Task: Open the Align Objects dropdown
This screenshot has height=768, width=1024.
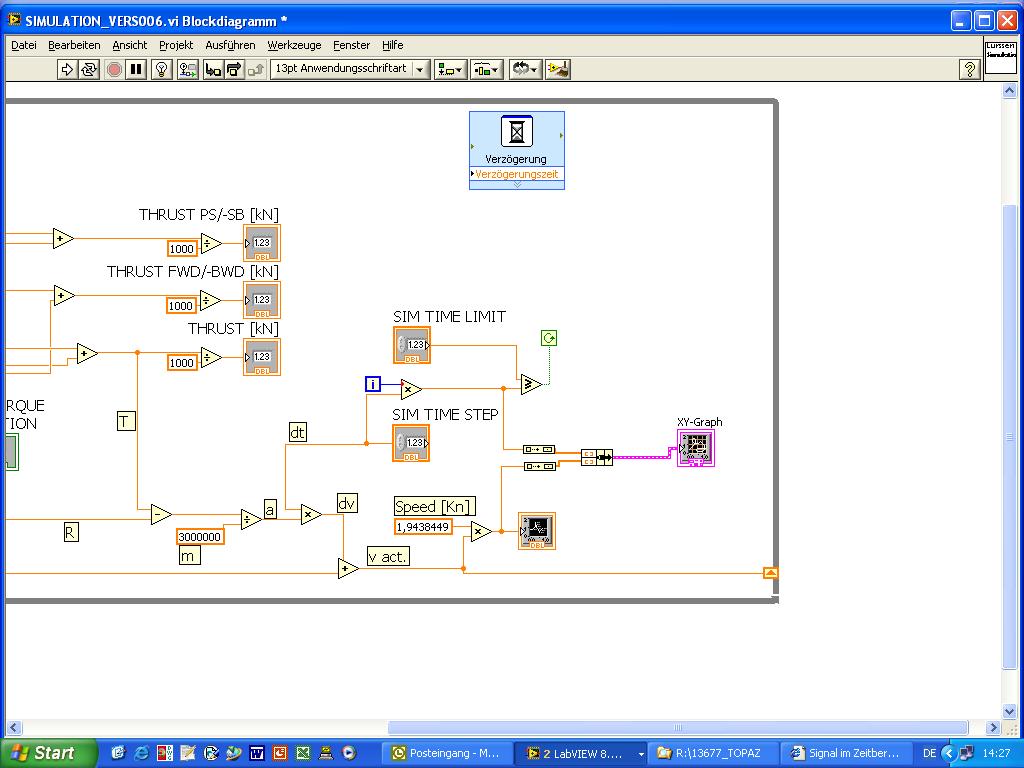Action: pyautogui.click(x=450, y=69)
